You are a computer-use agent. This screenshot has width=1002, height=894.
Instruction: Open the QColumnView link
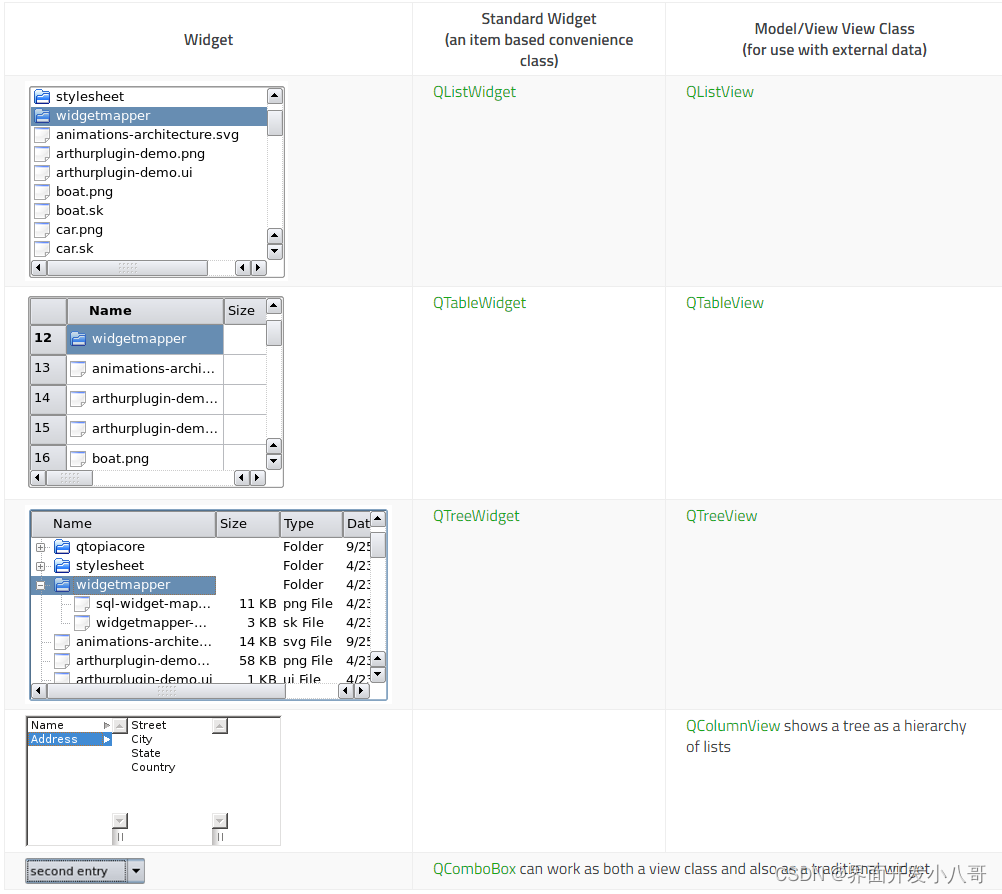click(x=733, y=726)
